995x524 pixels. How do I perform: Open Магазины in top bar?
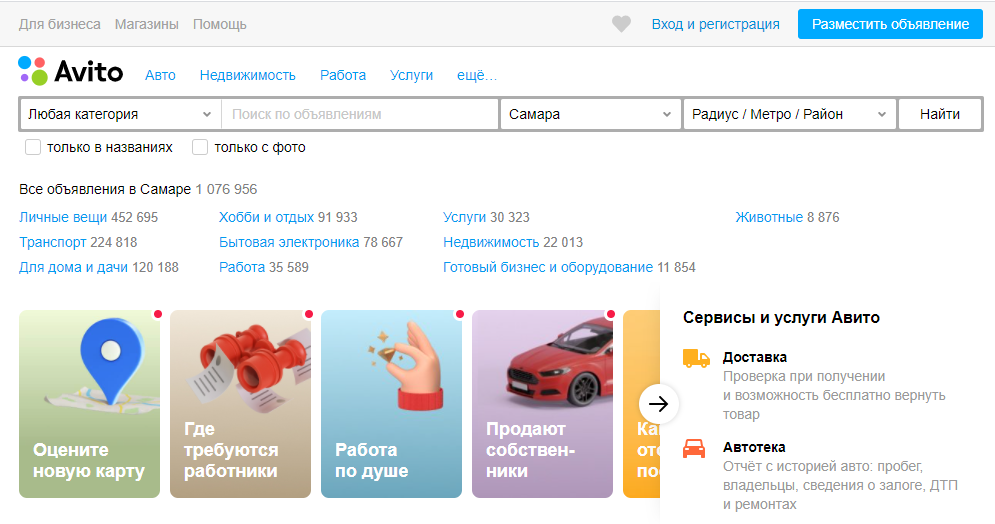pyautogui.click(x=147, y=24)
